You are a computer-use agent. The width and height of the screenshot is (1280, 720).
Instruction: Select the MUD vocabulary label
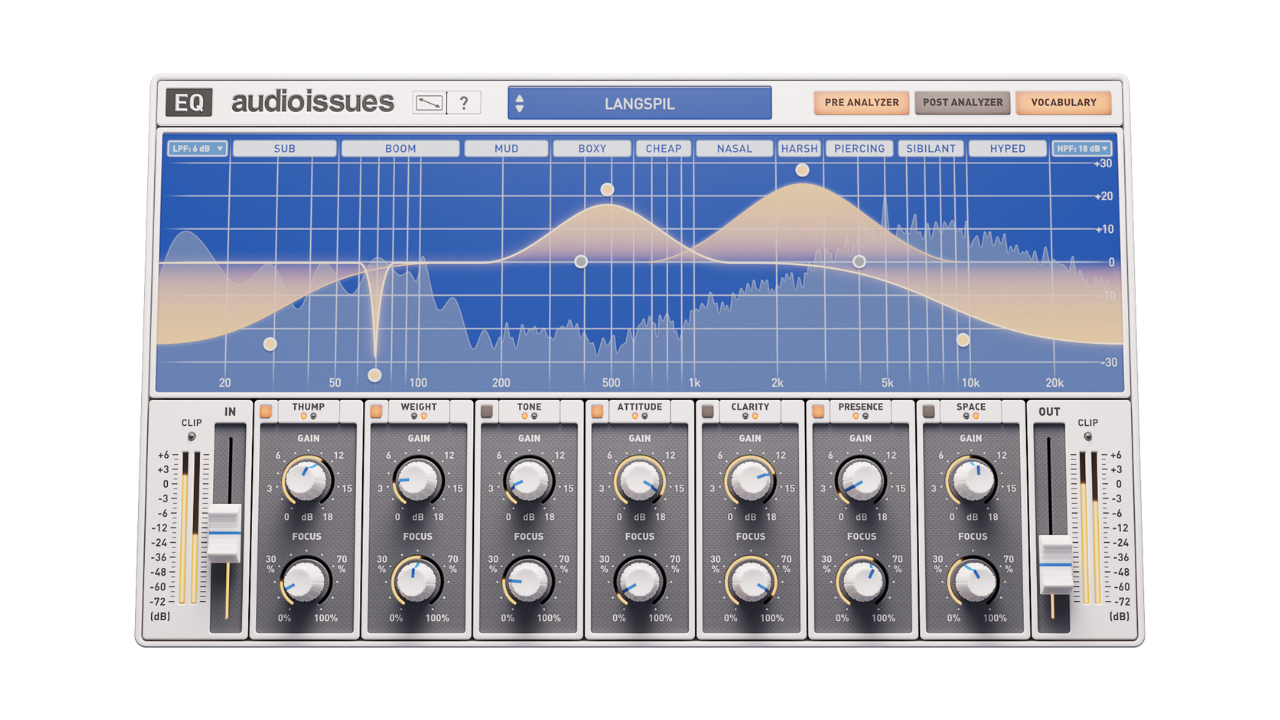tap(507, 149)
